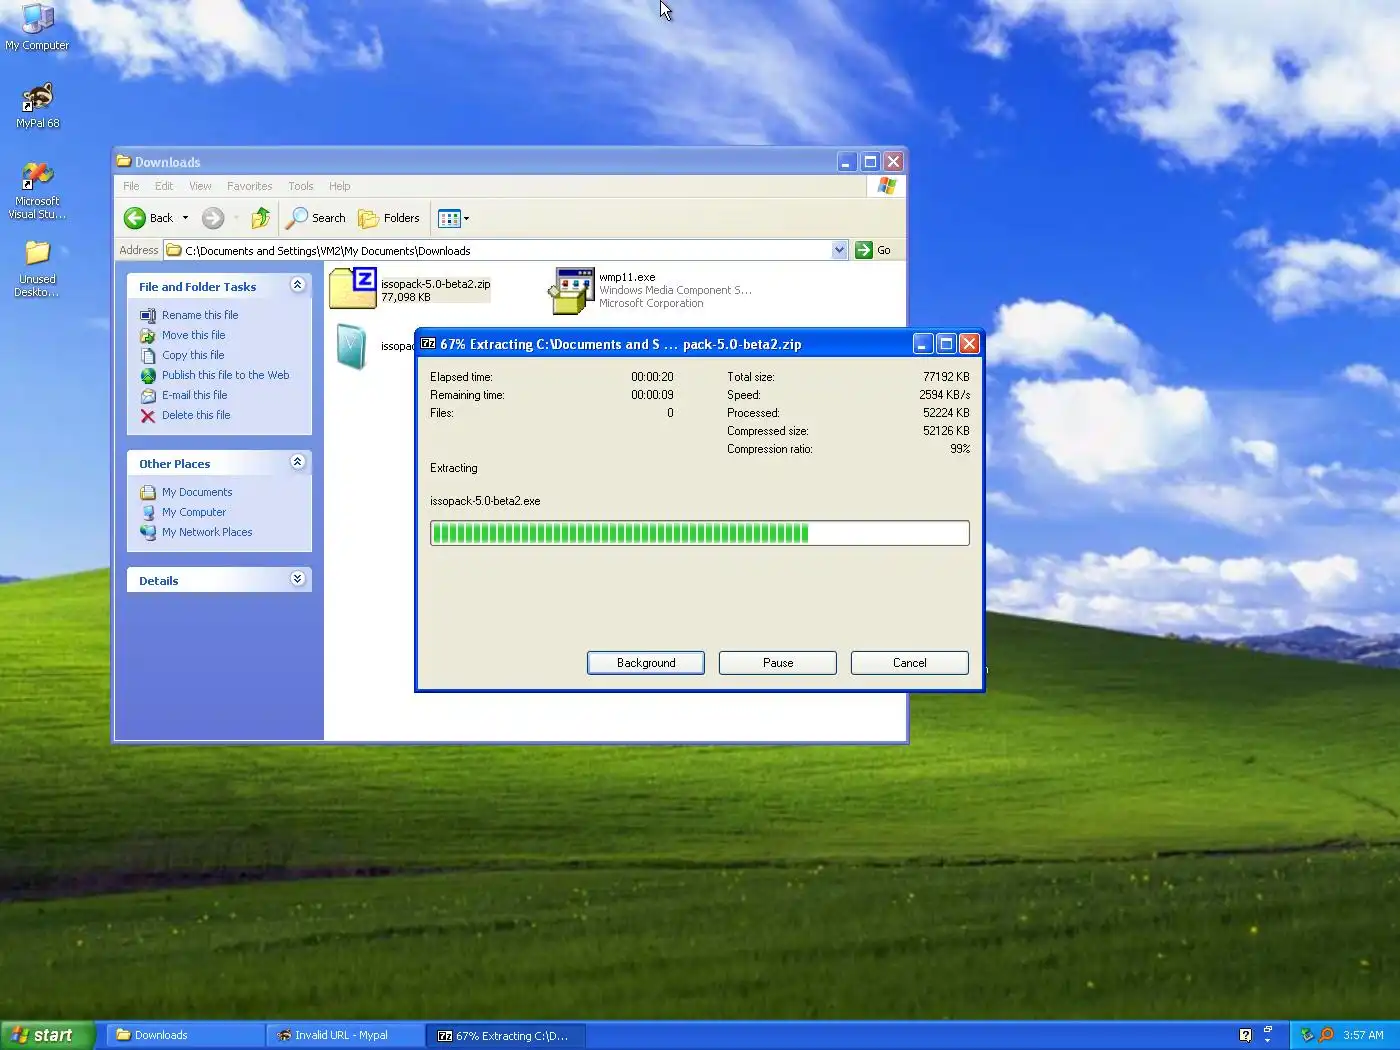Open the Favorites menu
Image resolution: width=1400 pixels, height=1050 pixels.
click(249, 186)
